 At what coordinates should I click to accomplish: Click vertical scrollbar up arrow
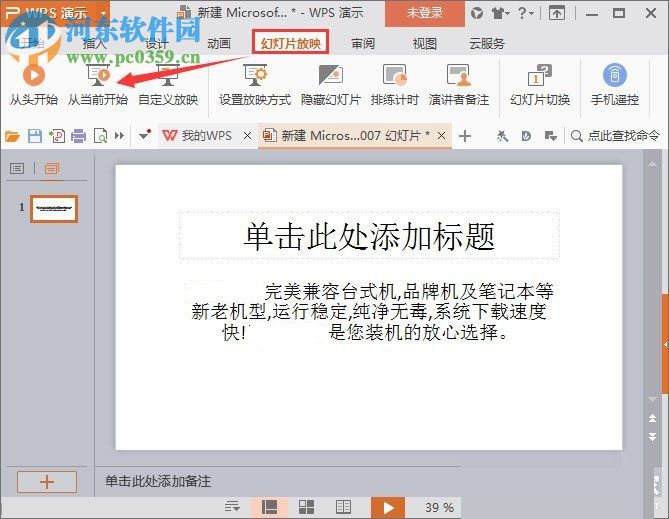tap(652, 164)
